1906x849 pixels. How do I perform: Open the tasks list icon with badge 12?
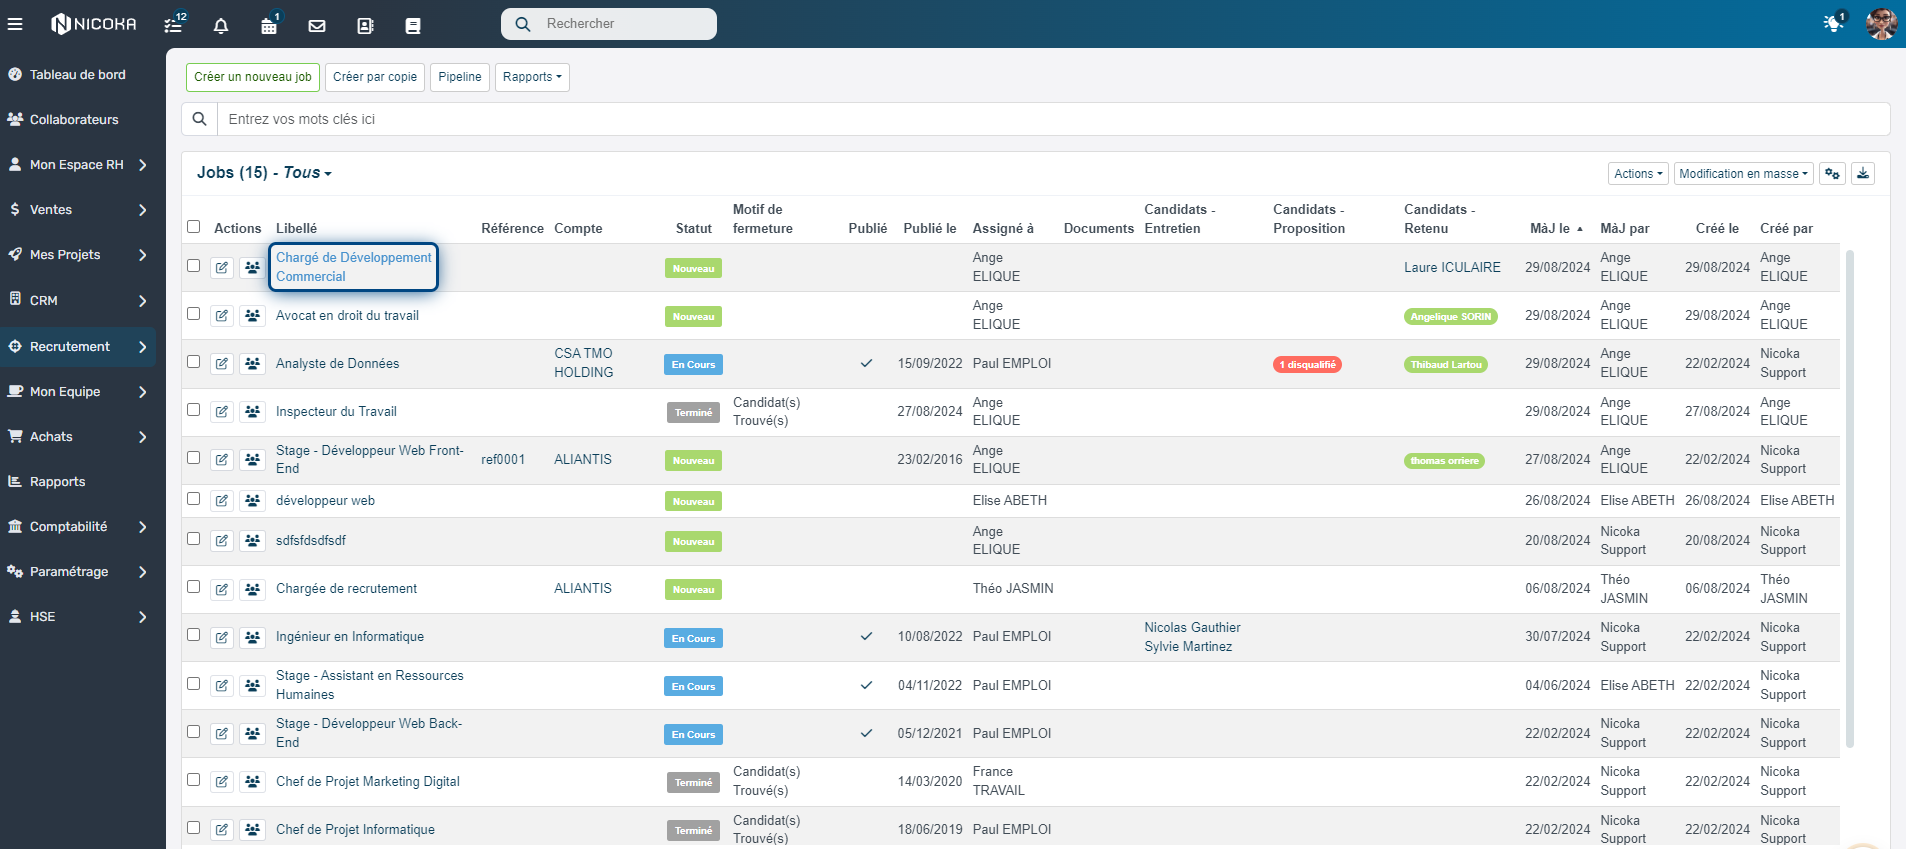(x=175, y=24)
